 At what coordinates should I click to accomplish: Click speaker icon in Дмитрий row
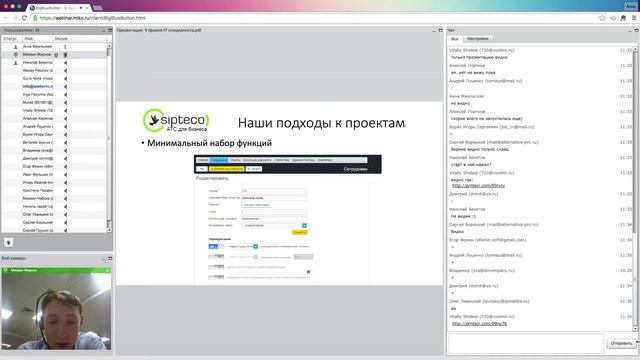tap(65, 158)
